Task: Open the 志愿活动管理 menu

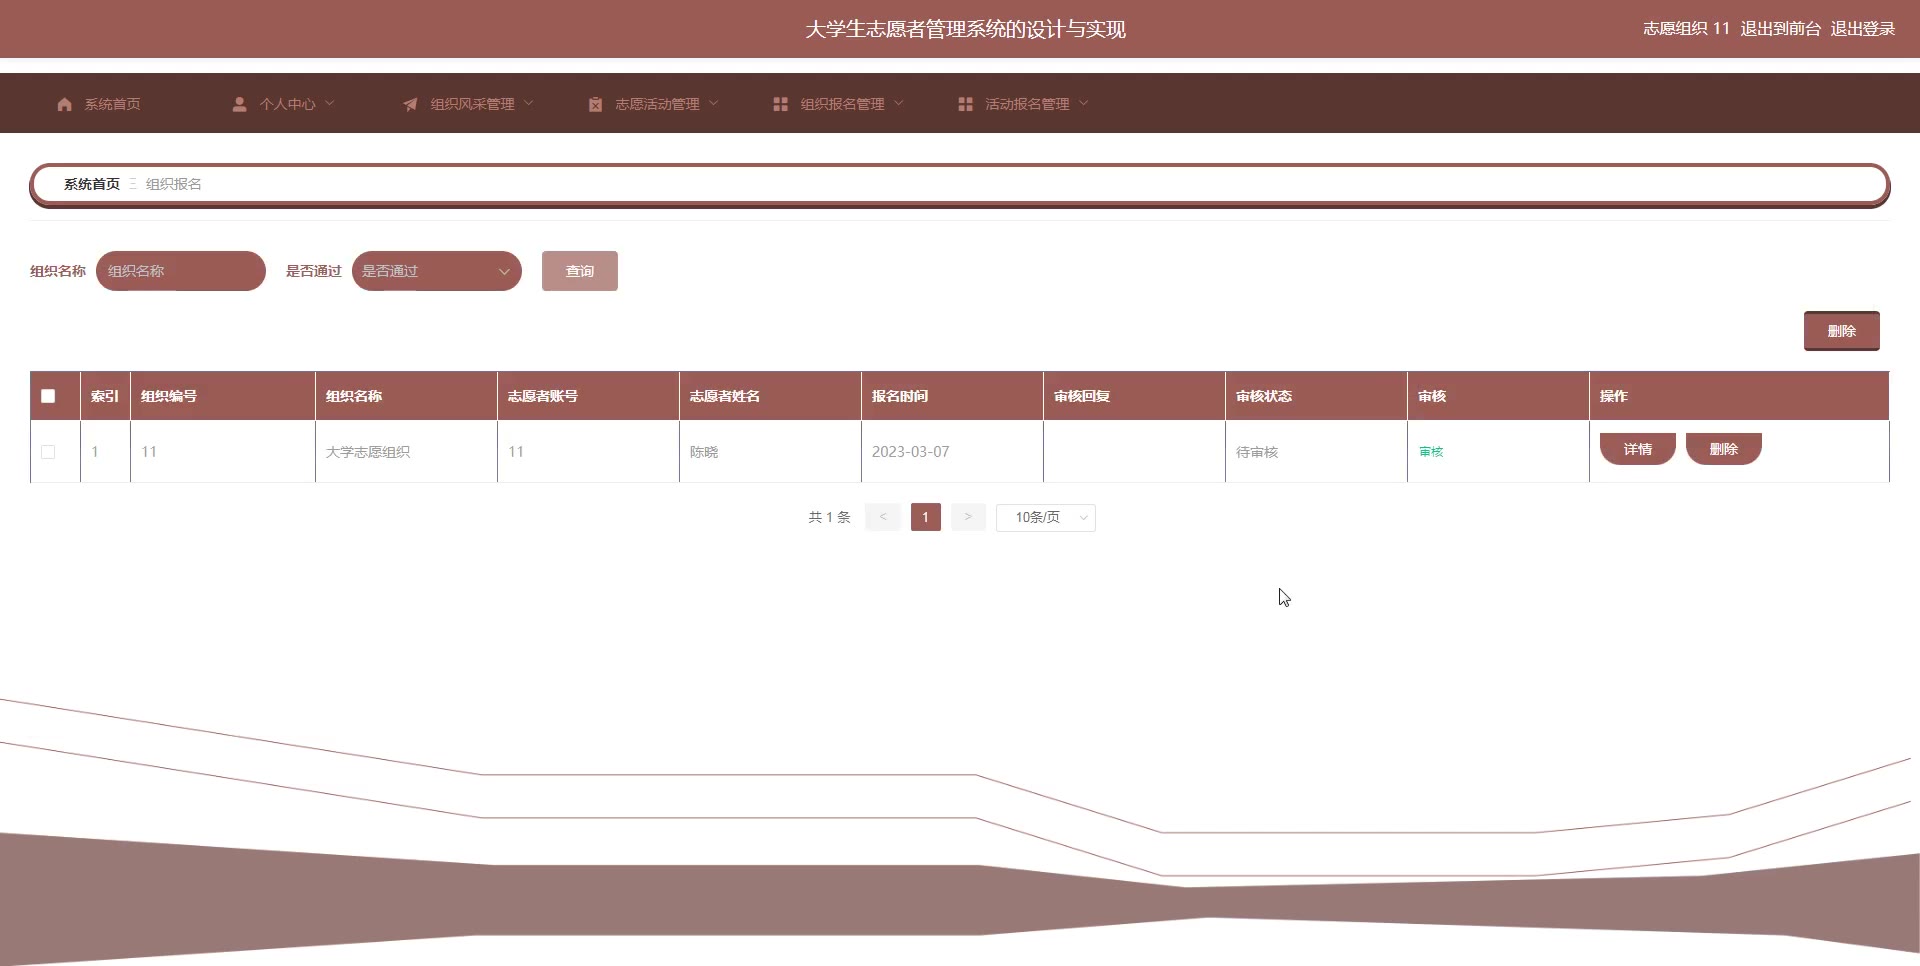Action: click(654, 104)
